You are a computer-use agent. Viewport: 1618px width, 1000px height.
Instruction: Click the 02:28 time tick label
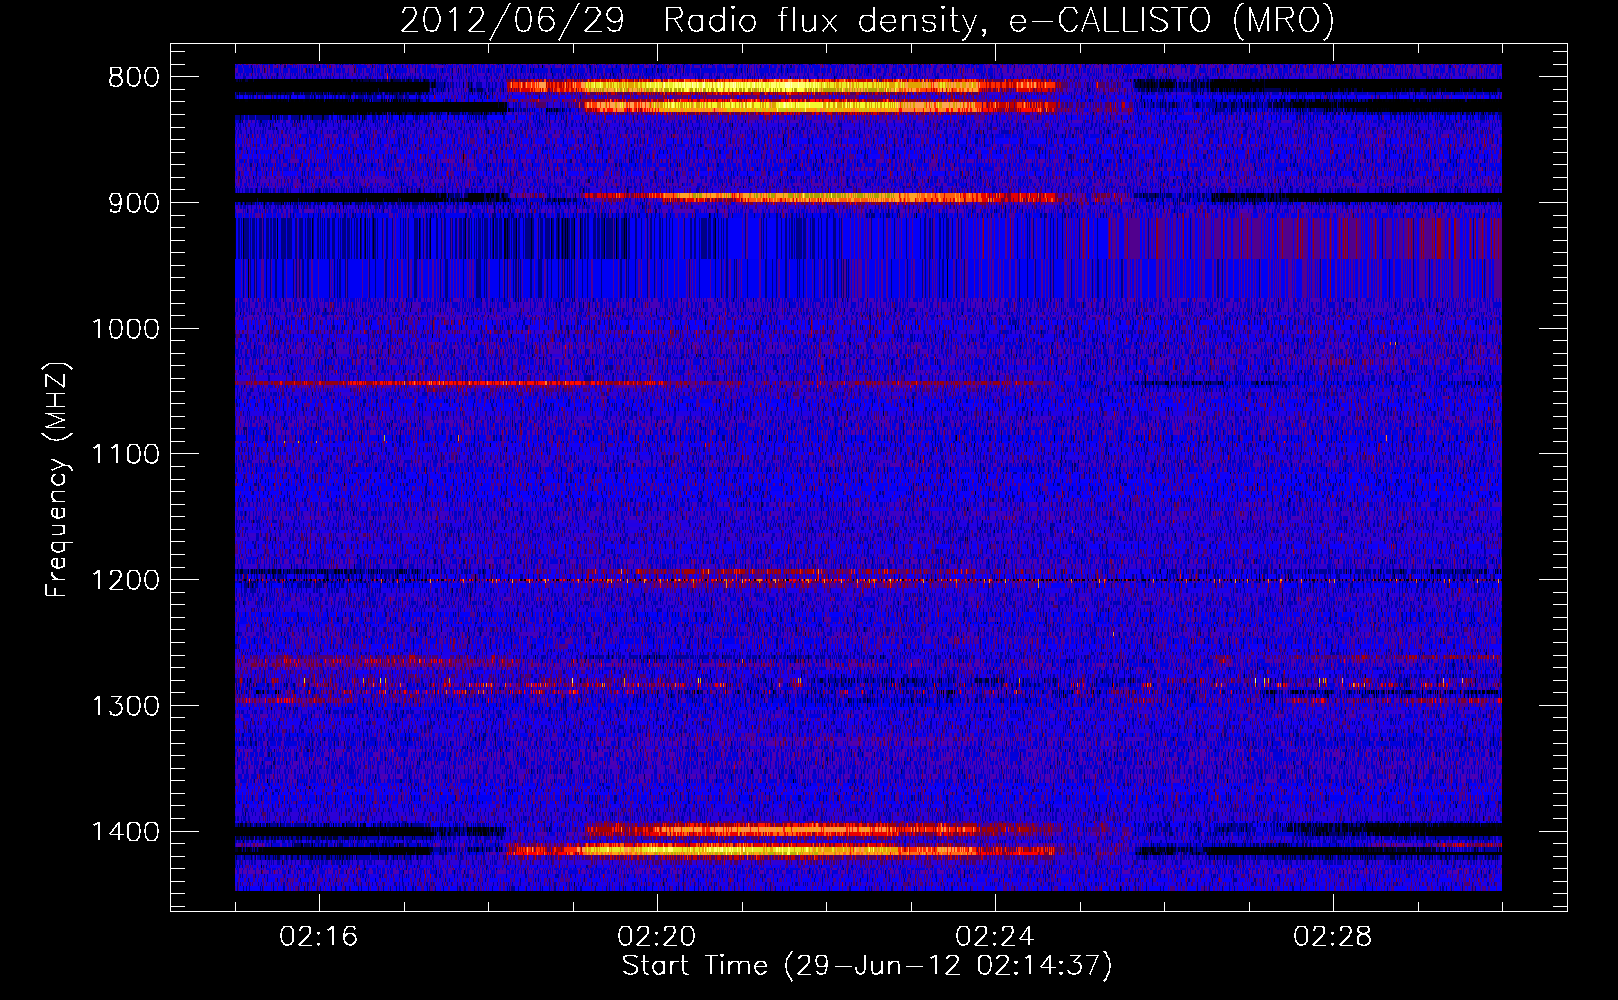coord(1333,937)
